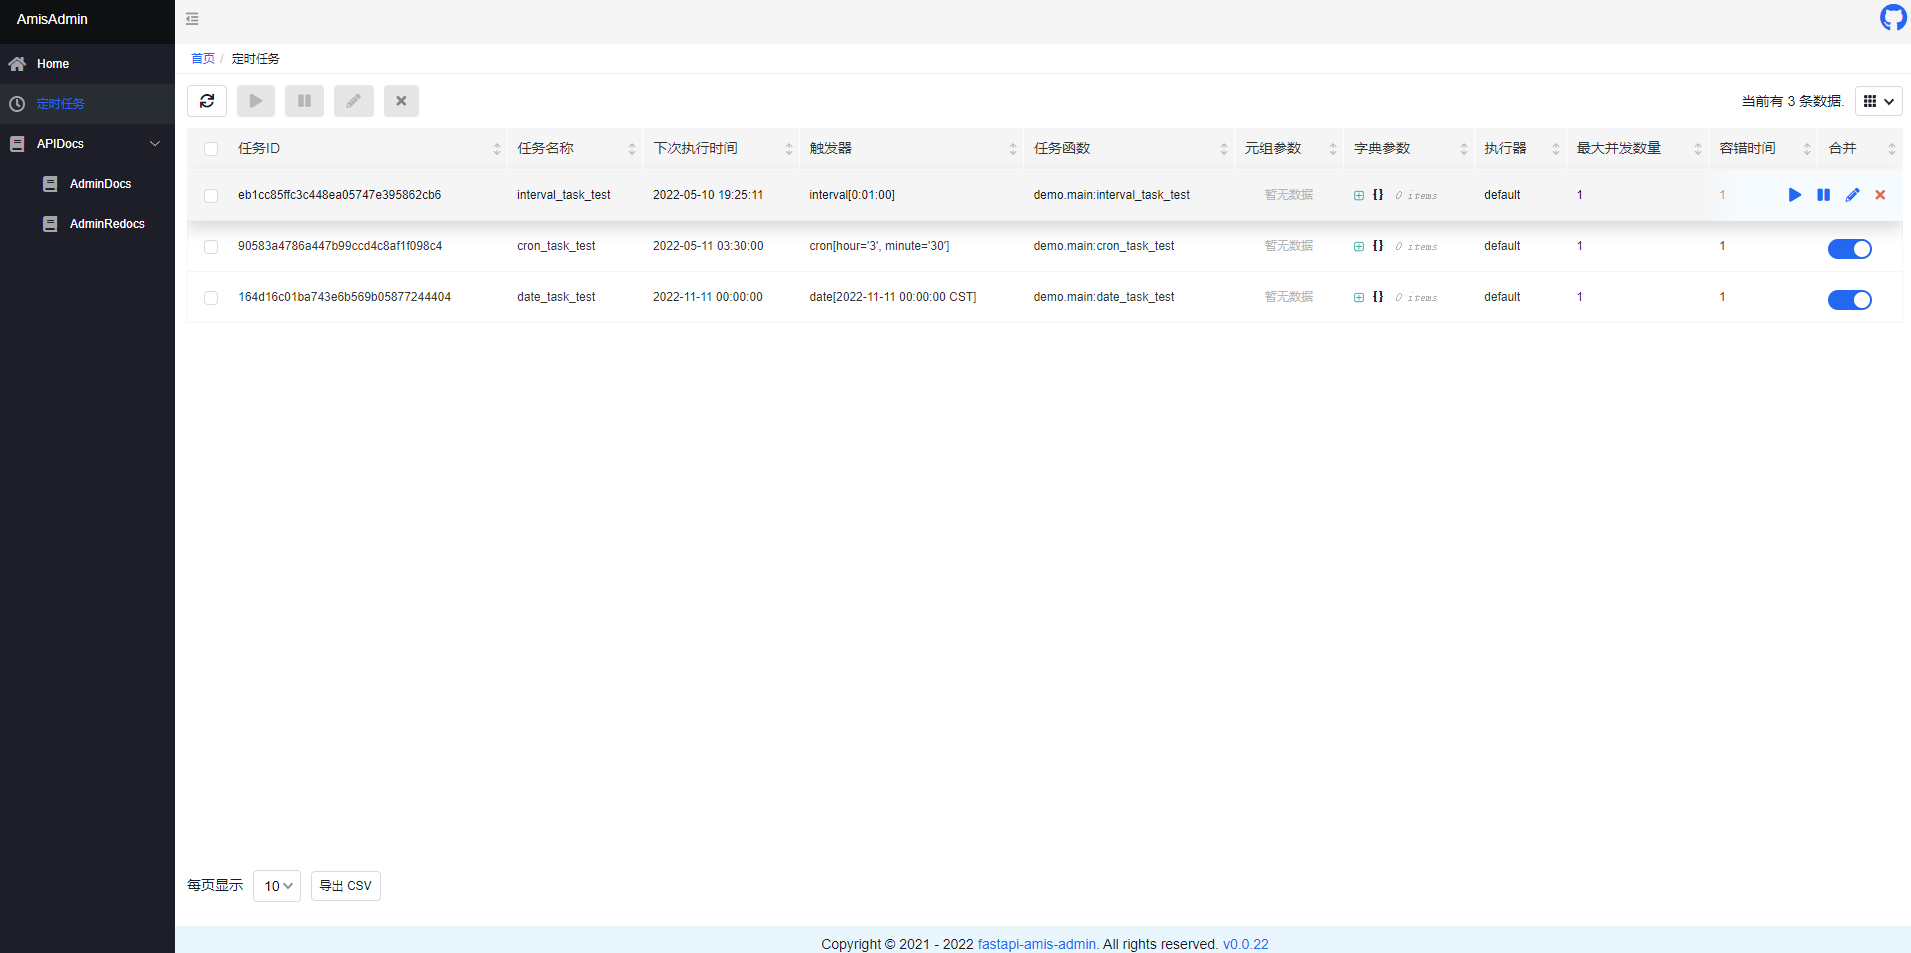1911x953 pixels.
Task: Sort by 容错时间 column sort icon
Action: point(1807,149)
